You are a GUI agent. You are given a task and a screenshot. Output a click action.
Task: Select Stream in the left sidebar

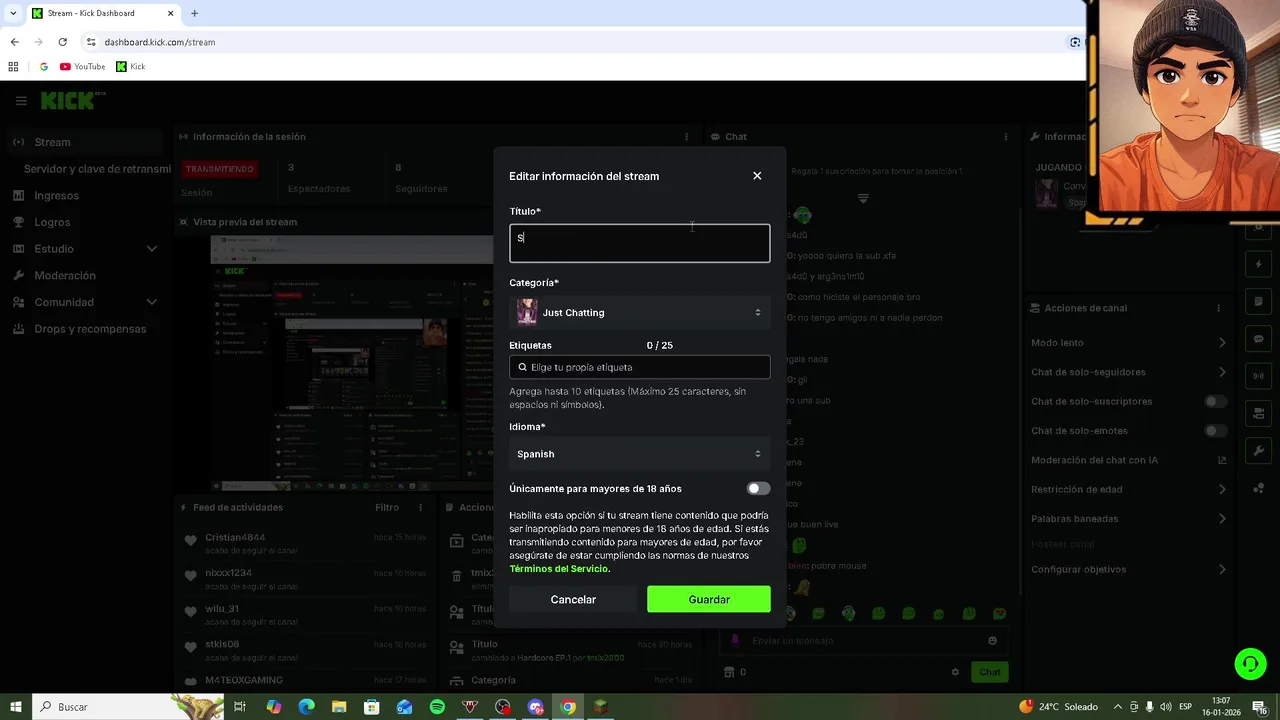pos(85,142)
